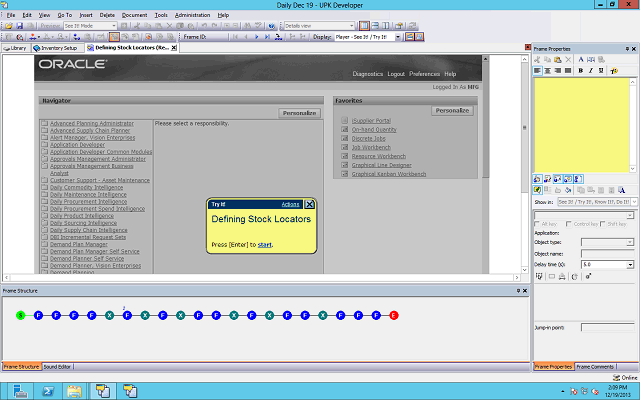Open the Delay time dropdown
Screen dimensions: 640x400
[x=630, y=264]
